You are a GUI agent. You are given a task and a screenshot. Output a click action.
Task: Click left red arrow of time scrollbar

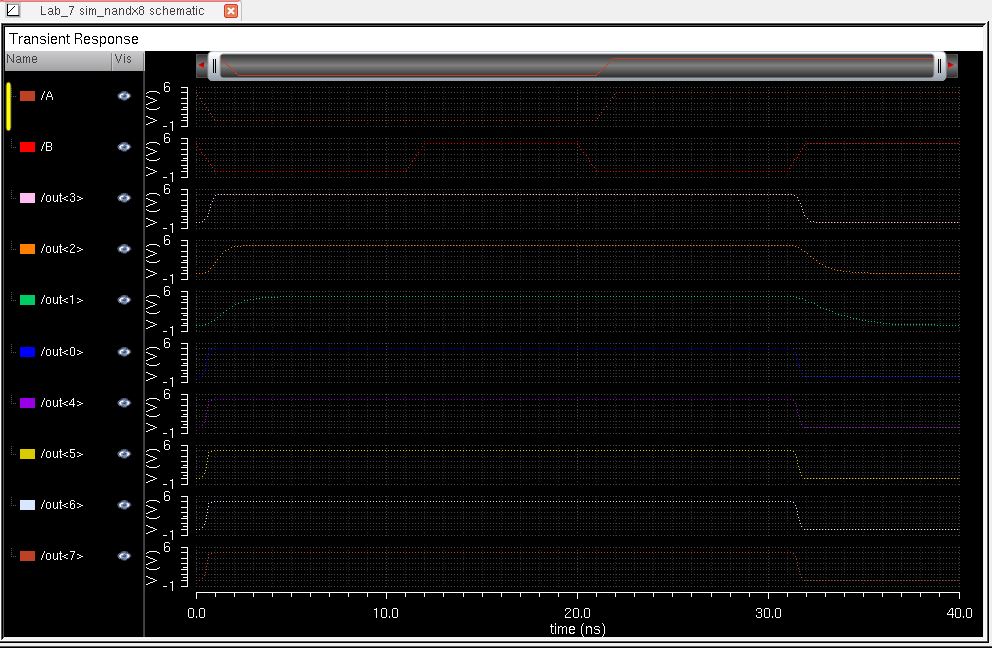(201, 65)
